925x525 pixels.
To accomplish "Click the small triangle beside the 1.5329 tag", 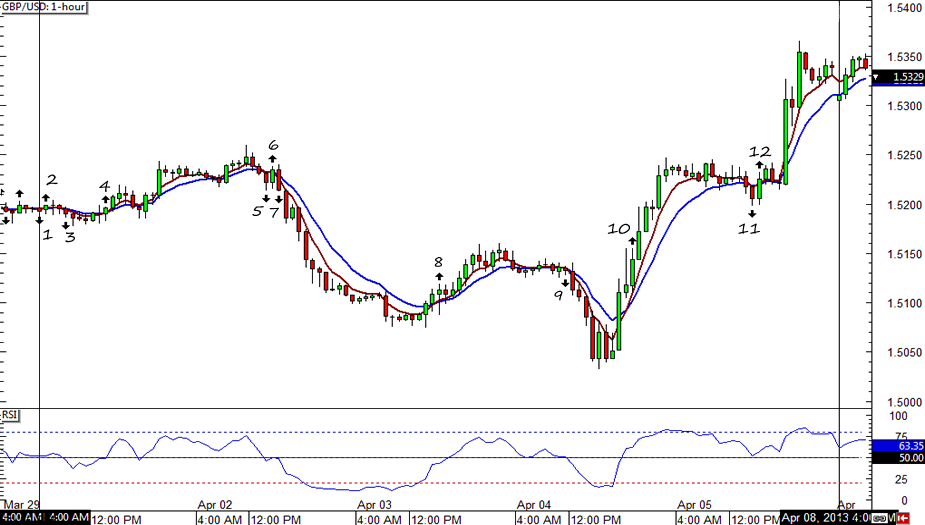I will point(876,77).
